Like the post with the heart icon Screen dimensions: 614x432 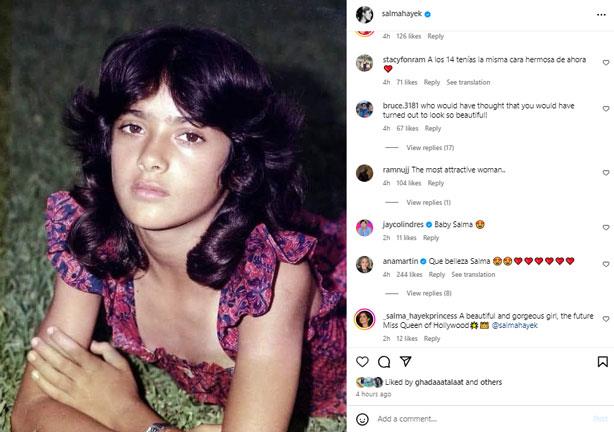[x=365, y=360]
